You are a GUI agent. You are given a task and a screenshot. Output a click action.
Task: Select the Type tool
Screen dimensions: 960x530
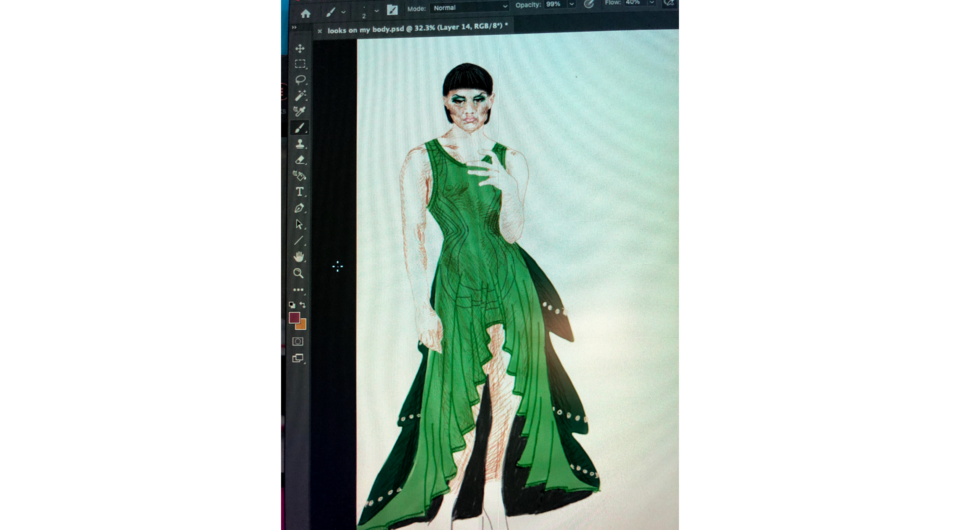coord(299,192)
